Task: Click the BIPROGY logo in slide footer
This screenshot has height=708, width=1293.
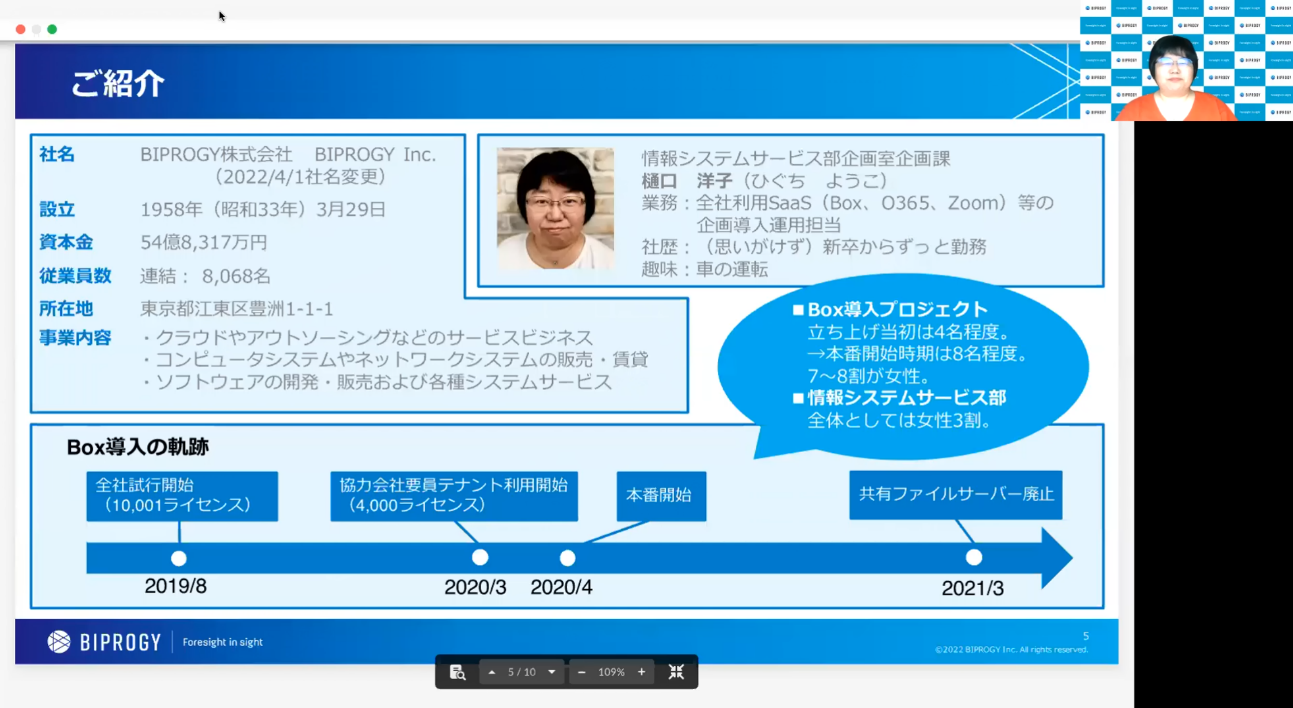Action: [104, 642]
